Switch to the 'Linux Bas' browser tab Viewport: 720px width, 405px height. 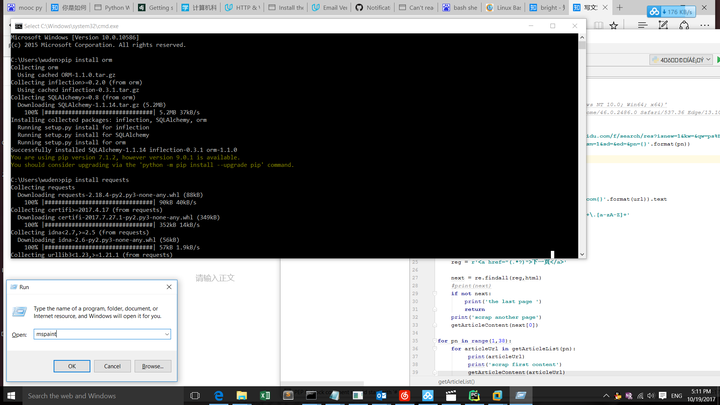[504, 7]
